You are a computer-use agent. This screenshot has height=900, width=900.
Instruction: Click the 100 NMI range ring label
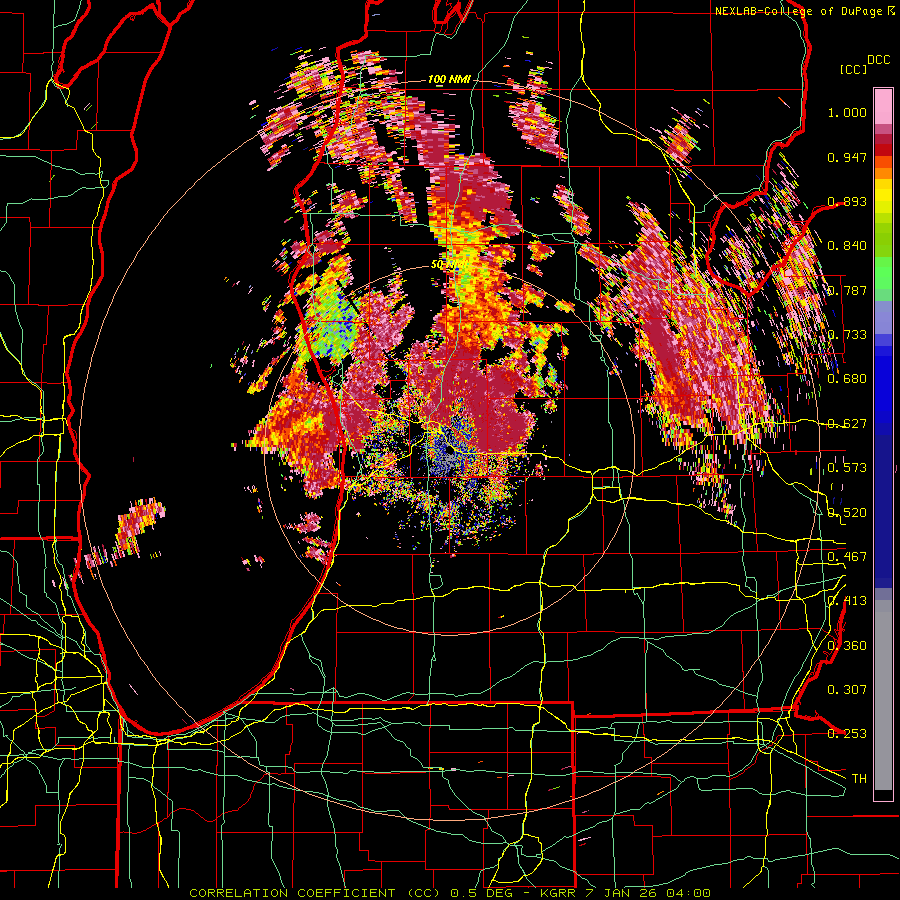pos(449,79)
